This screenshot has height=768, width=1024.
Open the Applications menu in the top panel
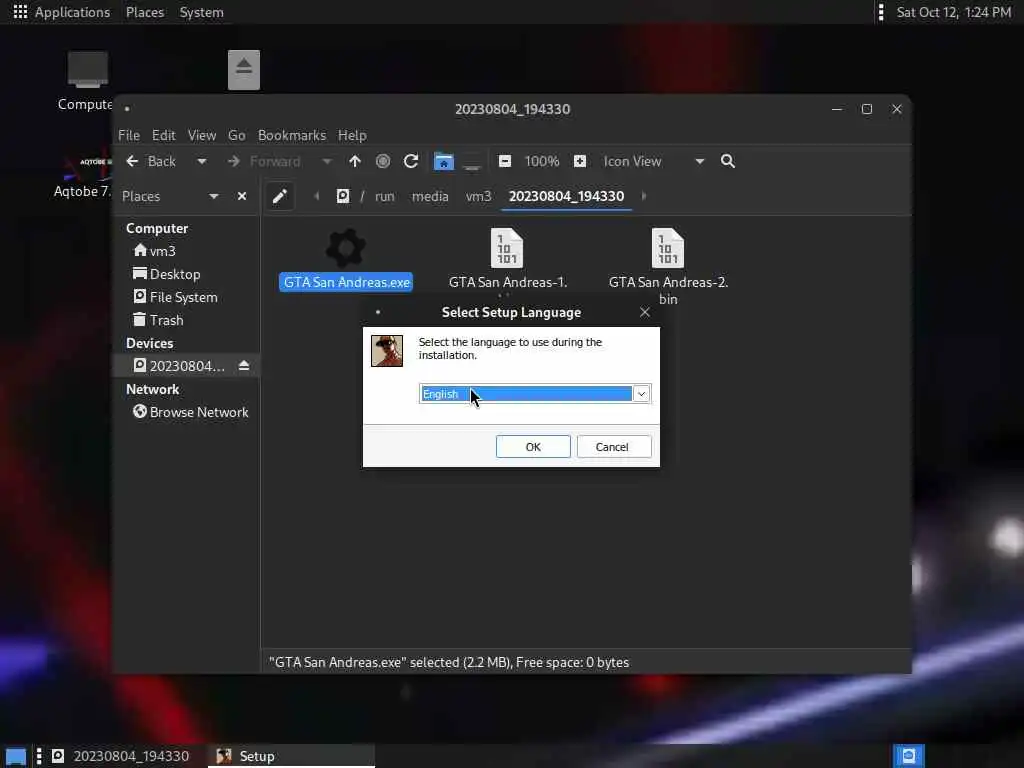click(62, 12)
